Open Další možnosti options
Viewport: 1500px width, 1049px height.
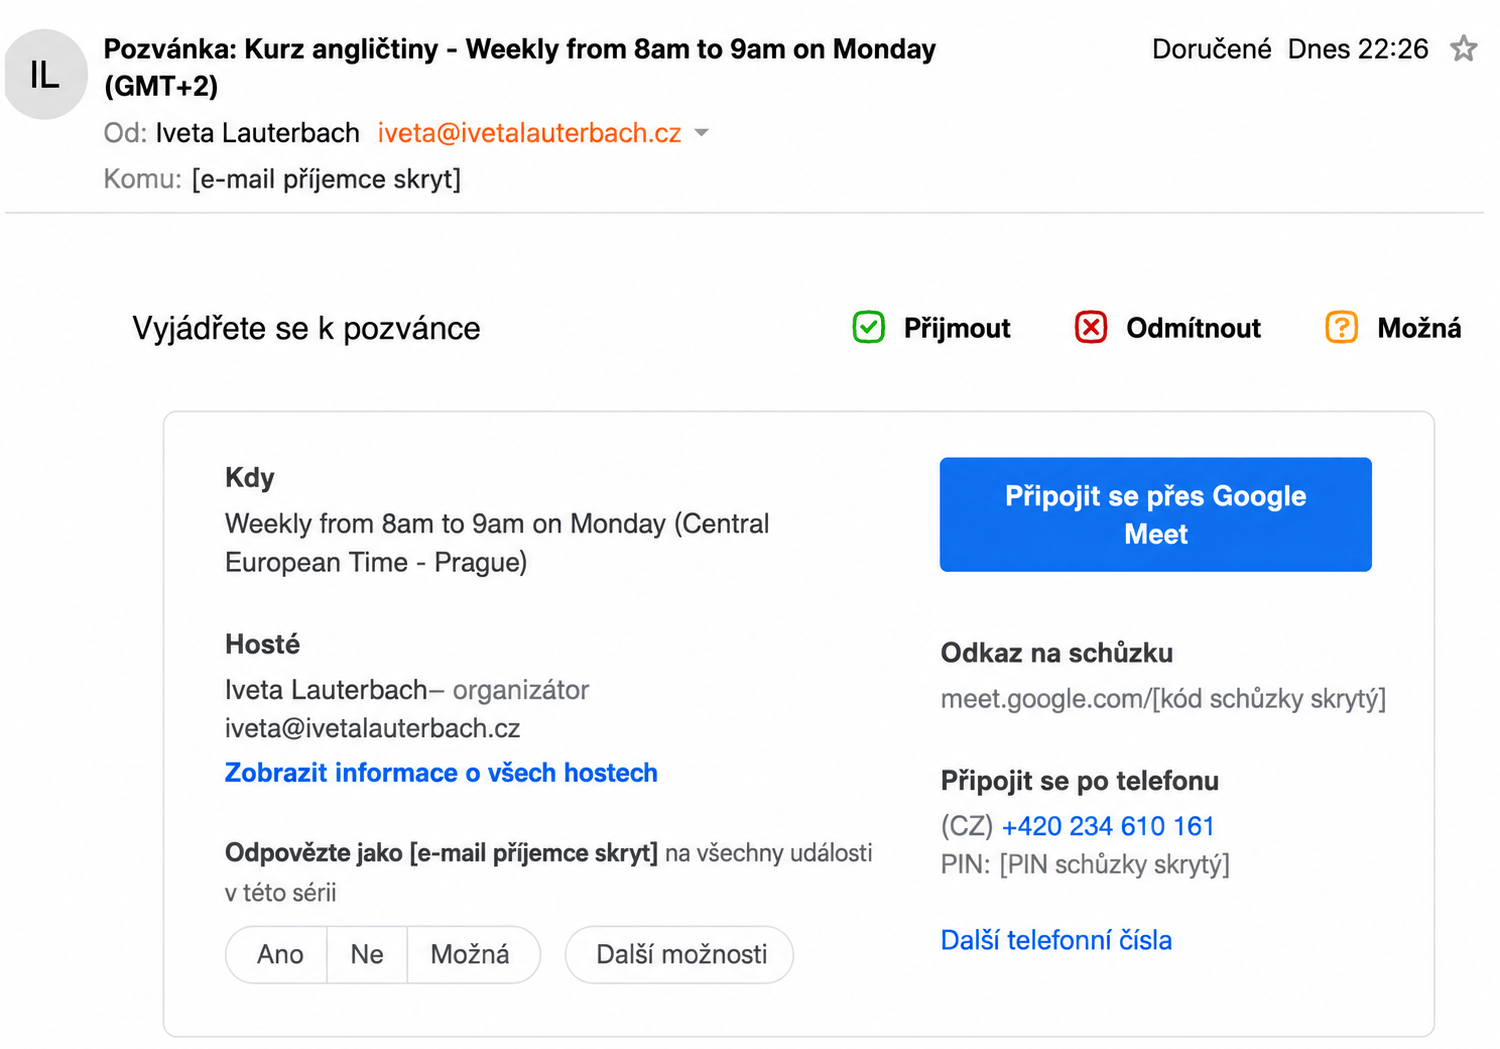click(680, 954)
